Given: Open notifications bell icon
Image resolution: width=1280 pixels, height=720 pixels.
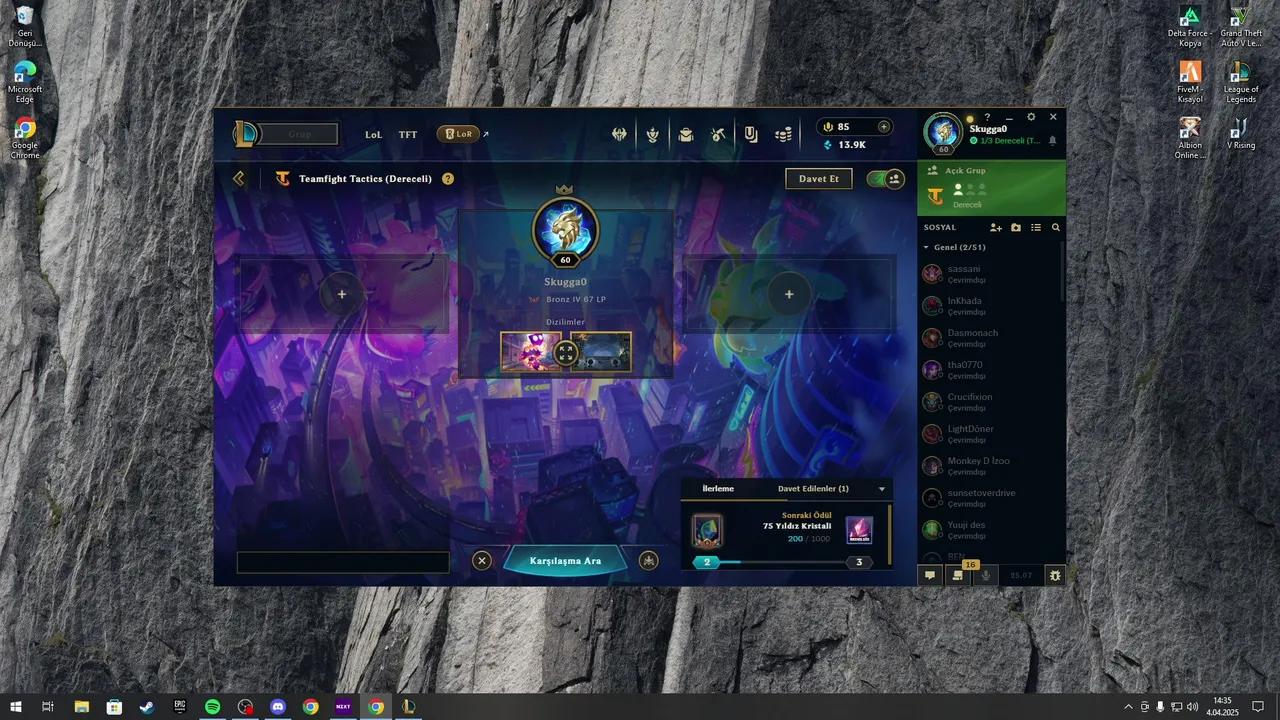Looking at the screenshot, I should 1052,141.
